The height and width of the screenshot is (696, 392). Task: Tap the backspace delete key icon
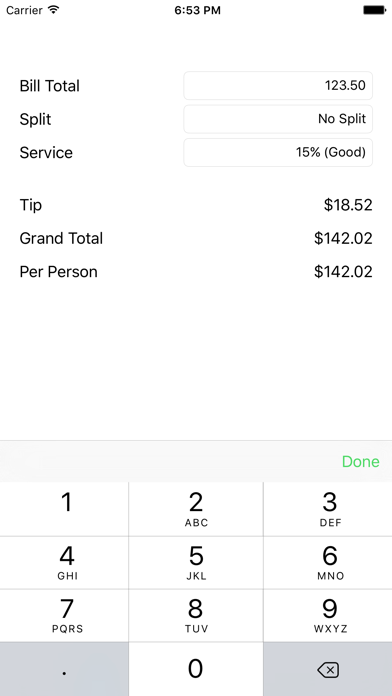328,669
